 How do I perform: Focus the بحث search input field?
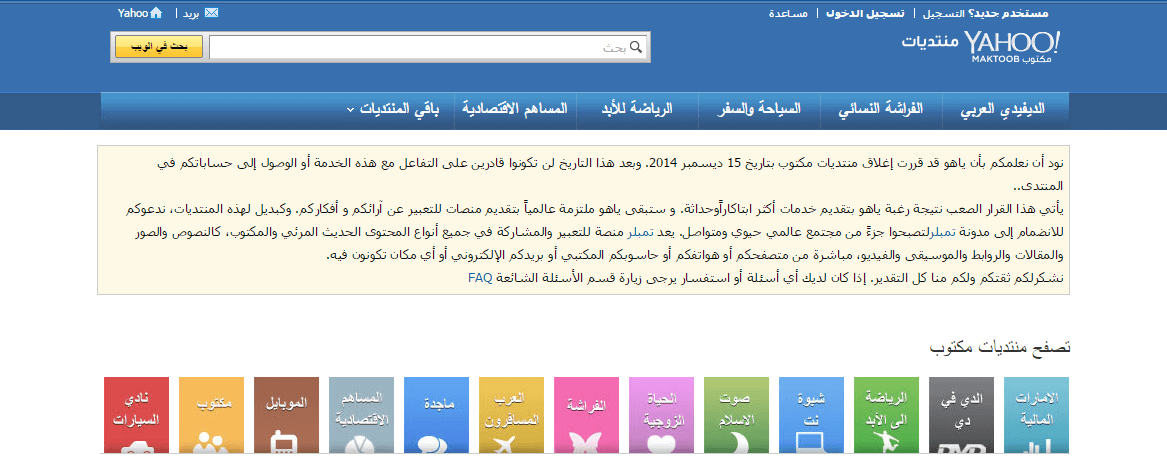[x=429, y=47]
